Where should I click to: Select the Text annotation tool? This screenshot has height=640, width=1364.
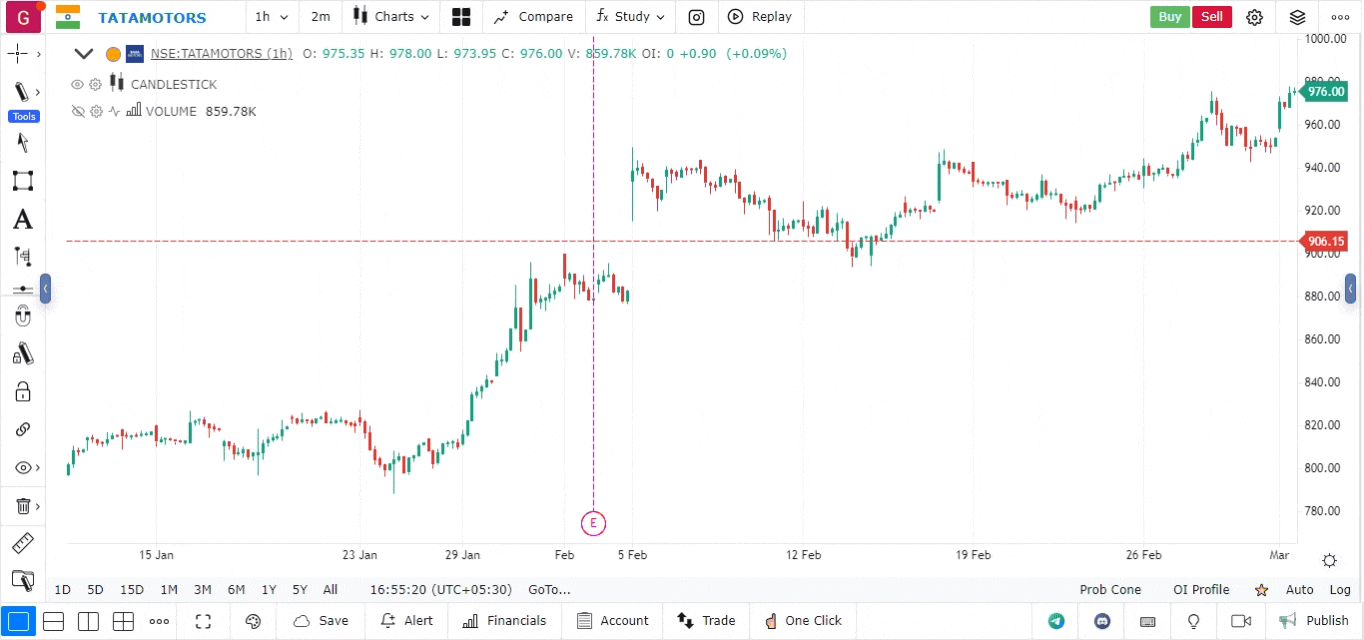click(x=22, y=219)
